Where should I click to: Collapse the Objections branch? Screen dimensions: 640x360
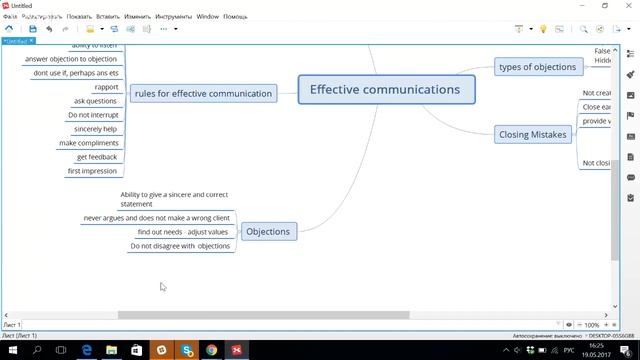click(238, 231)
